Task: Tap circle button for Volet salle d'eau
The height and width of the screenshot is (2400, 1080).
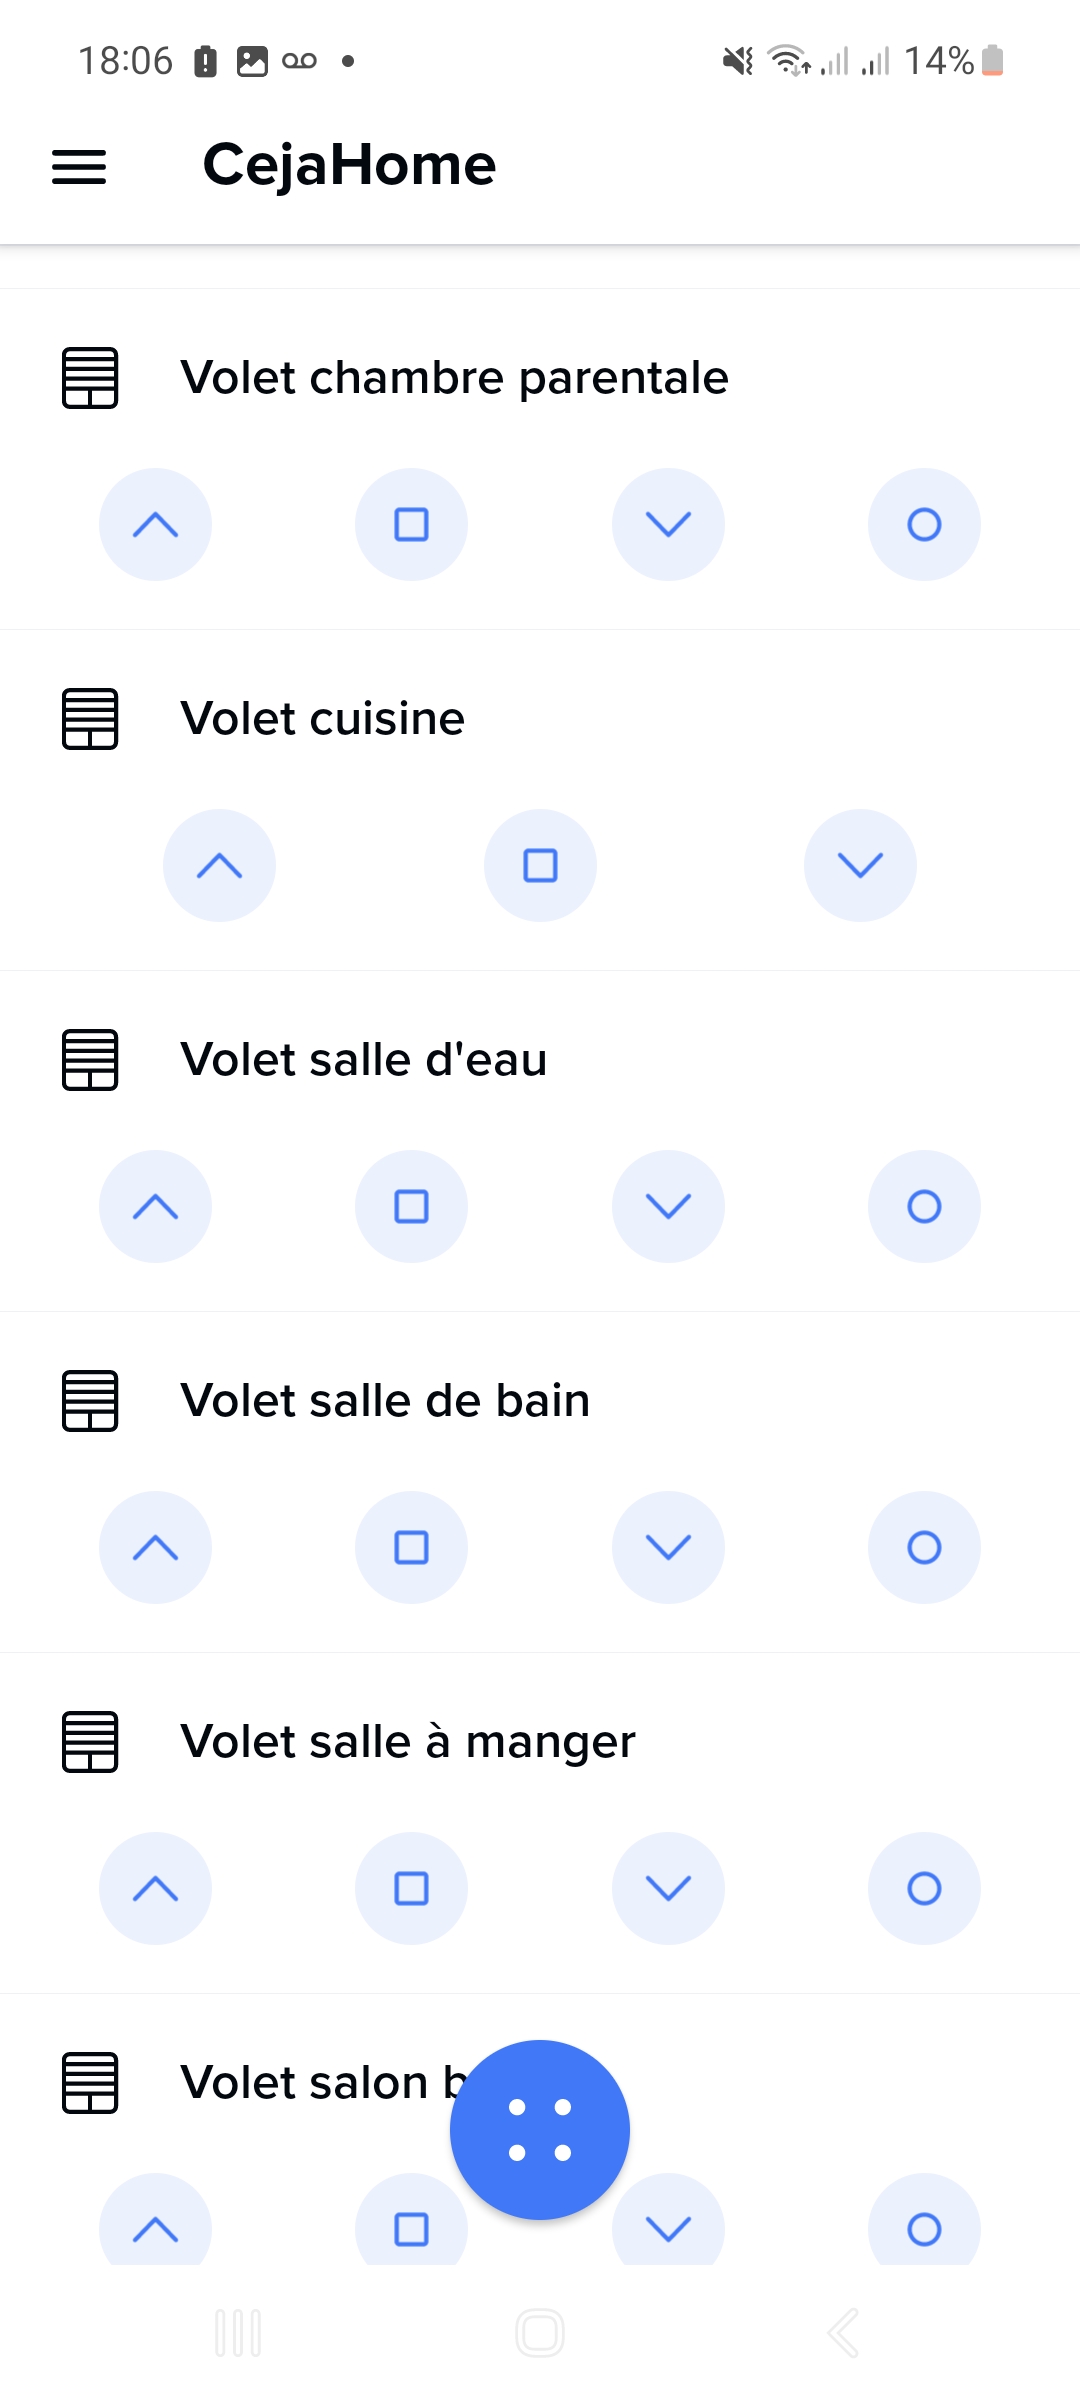Action: [x=924, y=1206]
